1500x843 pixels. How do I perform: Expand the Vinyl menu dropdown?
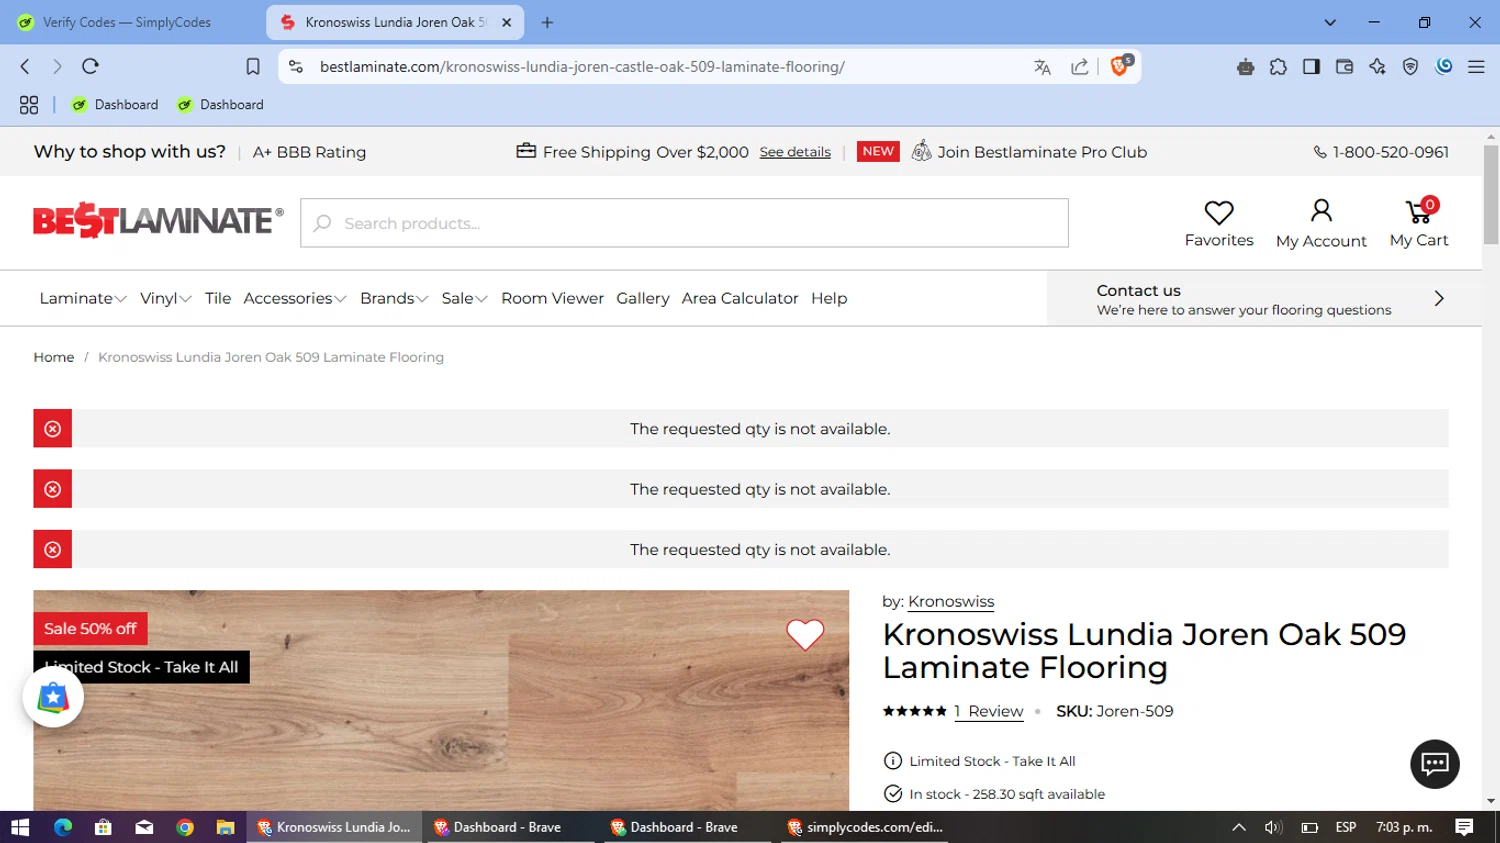[166, 298]
